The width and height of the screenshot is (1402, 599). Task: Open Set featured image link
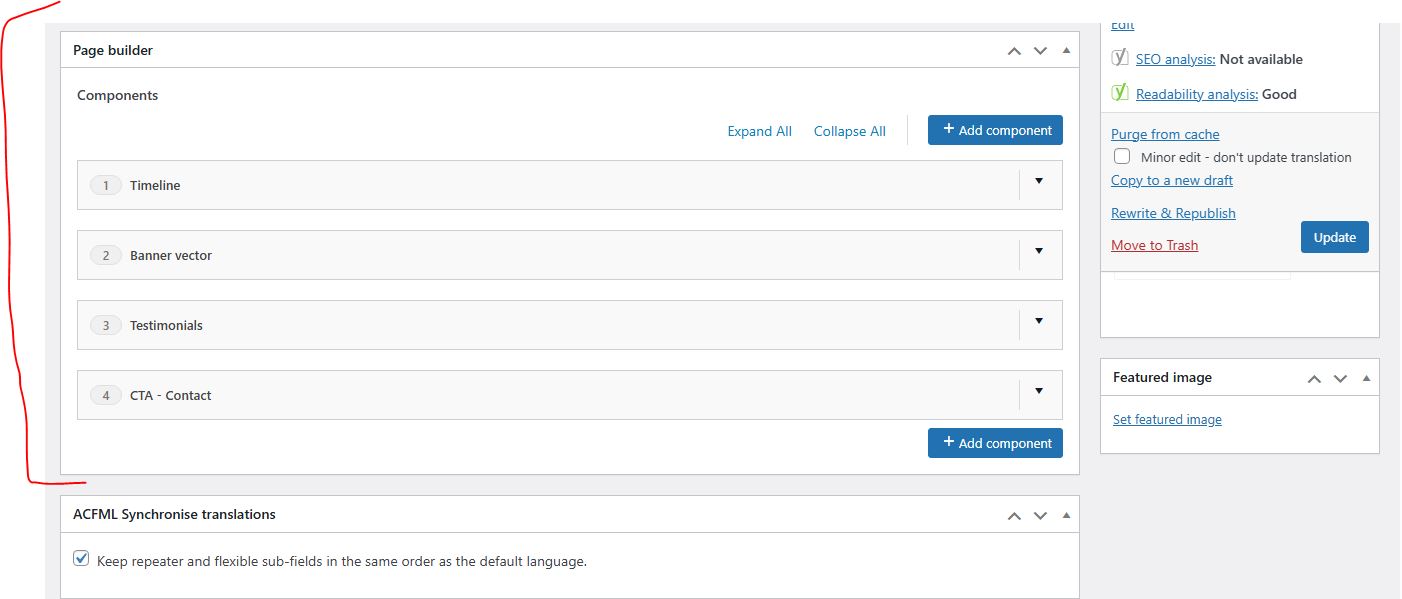[1167, 420]
